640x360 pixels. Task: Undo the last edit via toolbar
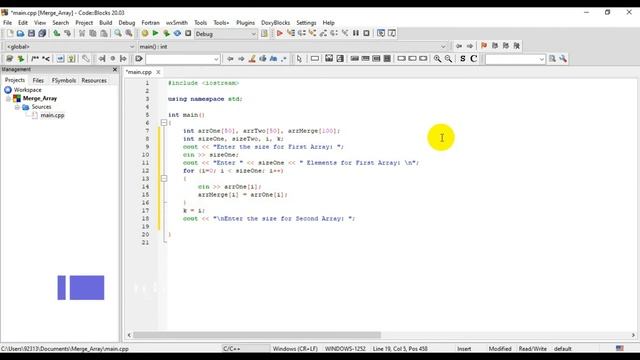tap(57, 33)
